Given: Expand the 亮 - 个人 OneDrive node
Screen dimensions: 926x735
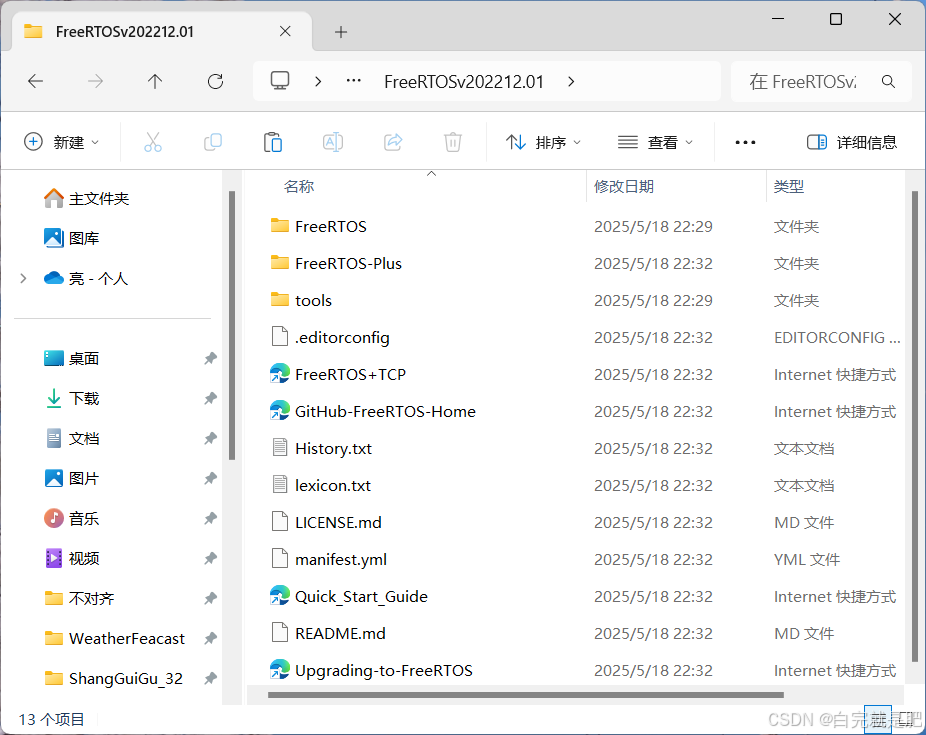Looking at the screenshot, I should pos(23,278).
